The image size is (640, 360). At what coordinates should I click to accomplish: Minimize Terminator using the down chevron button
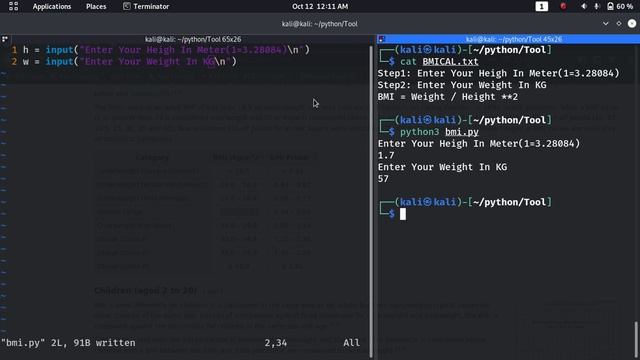click(606, 24)
